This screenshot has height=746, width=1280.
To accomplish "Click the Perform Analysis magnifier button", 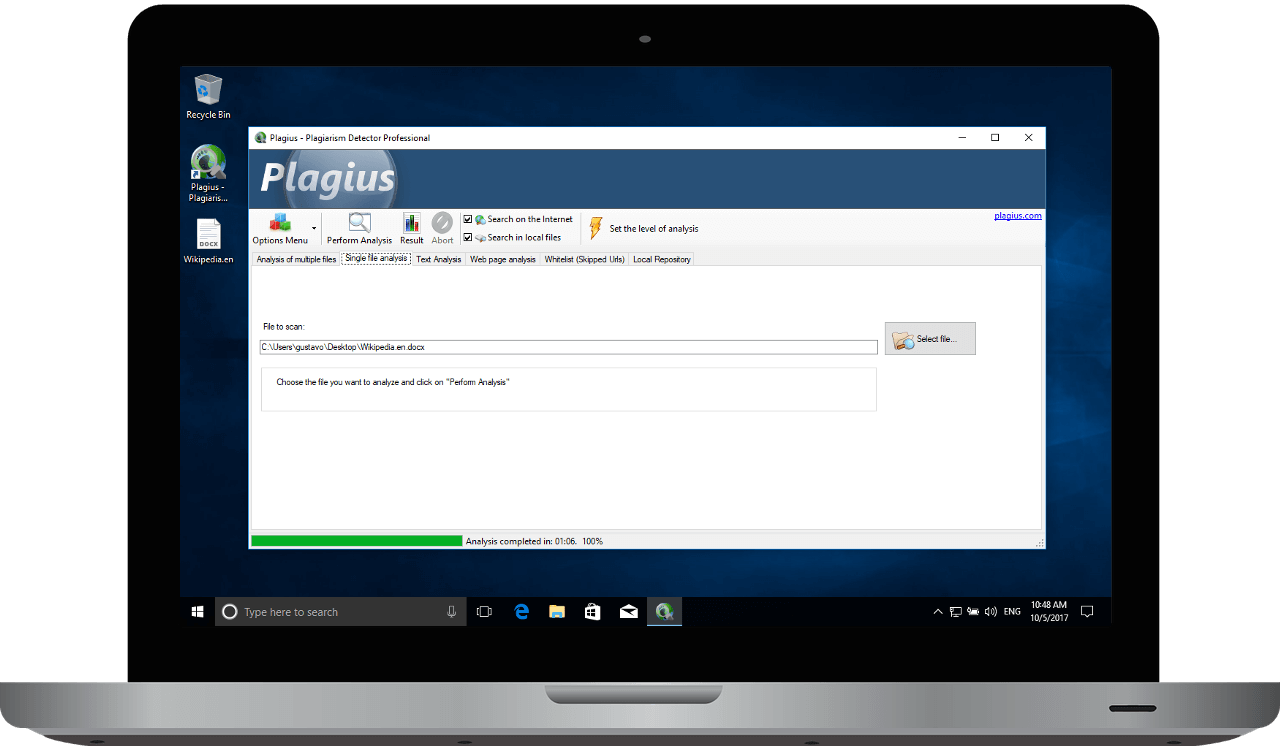I will [359, 228].
